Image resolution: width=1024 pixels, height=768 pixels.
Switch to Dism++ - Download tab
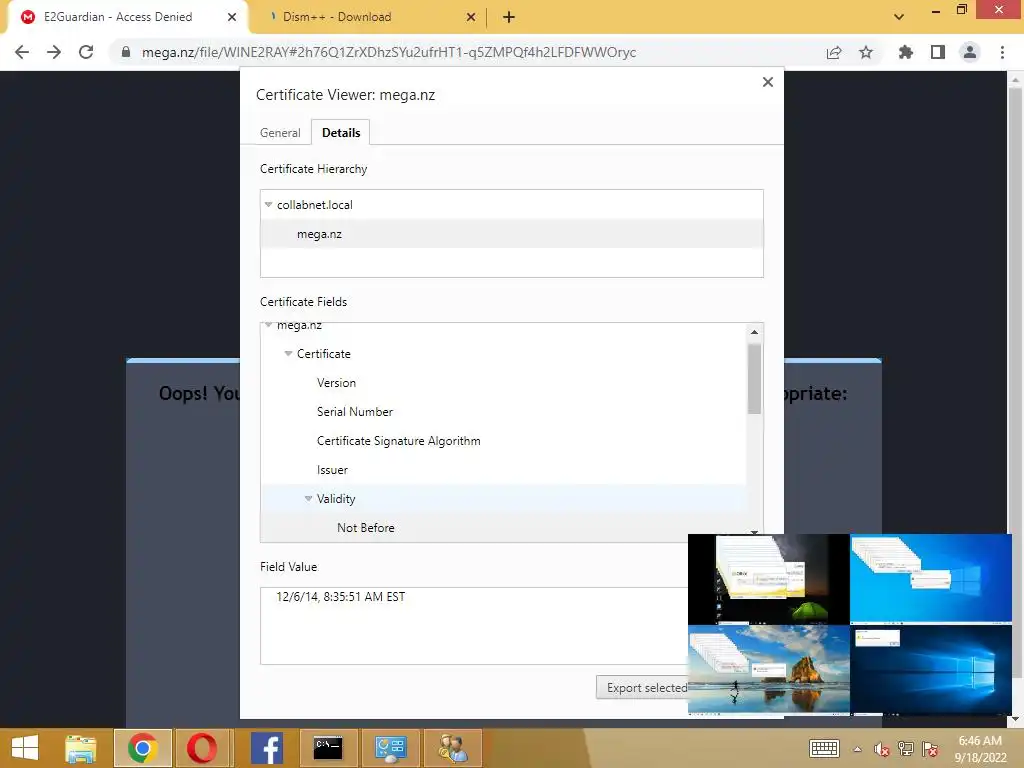point(337,17)
